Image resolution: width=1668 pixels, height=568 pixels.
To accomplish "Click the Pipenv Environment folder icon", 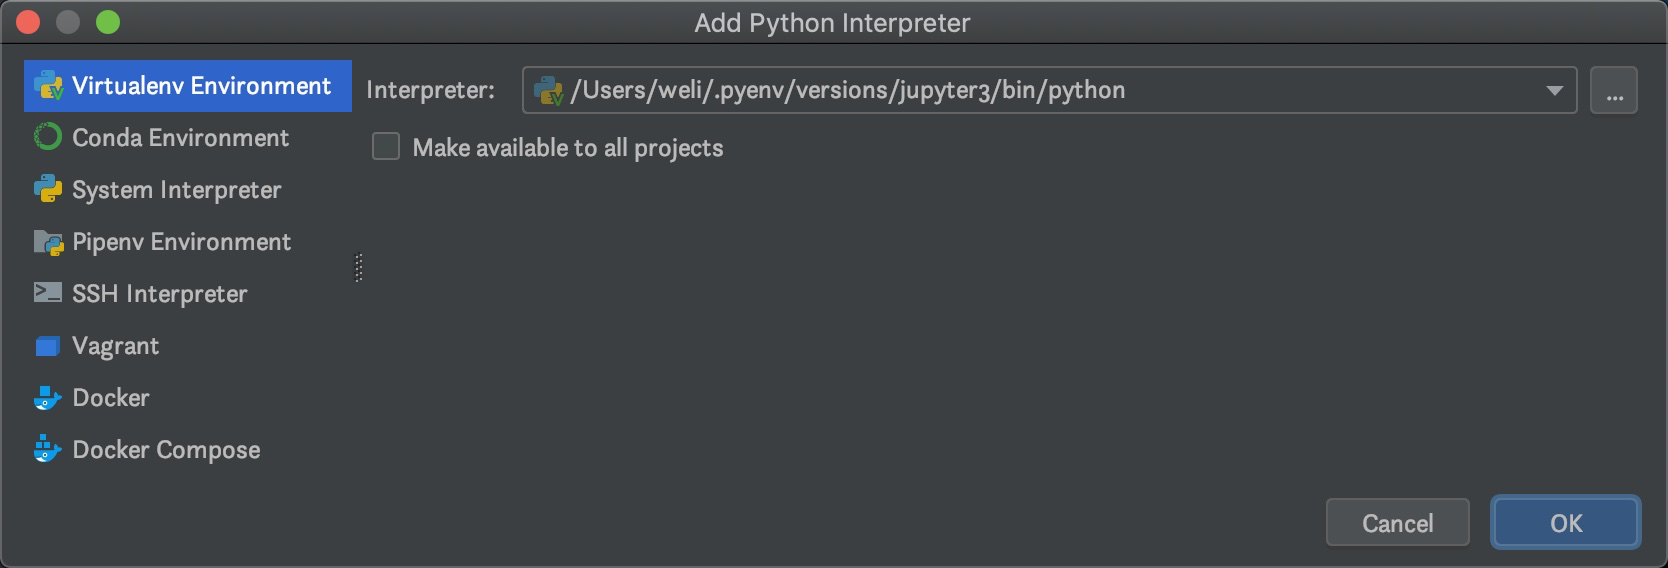I will [x=48, y=242].
